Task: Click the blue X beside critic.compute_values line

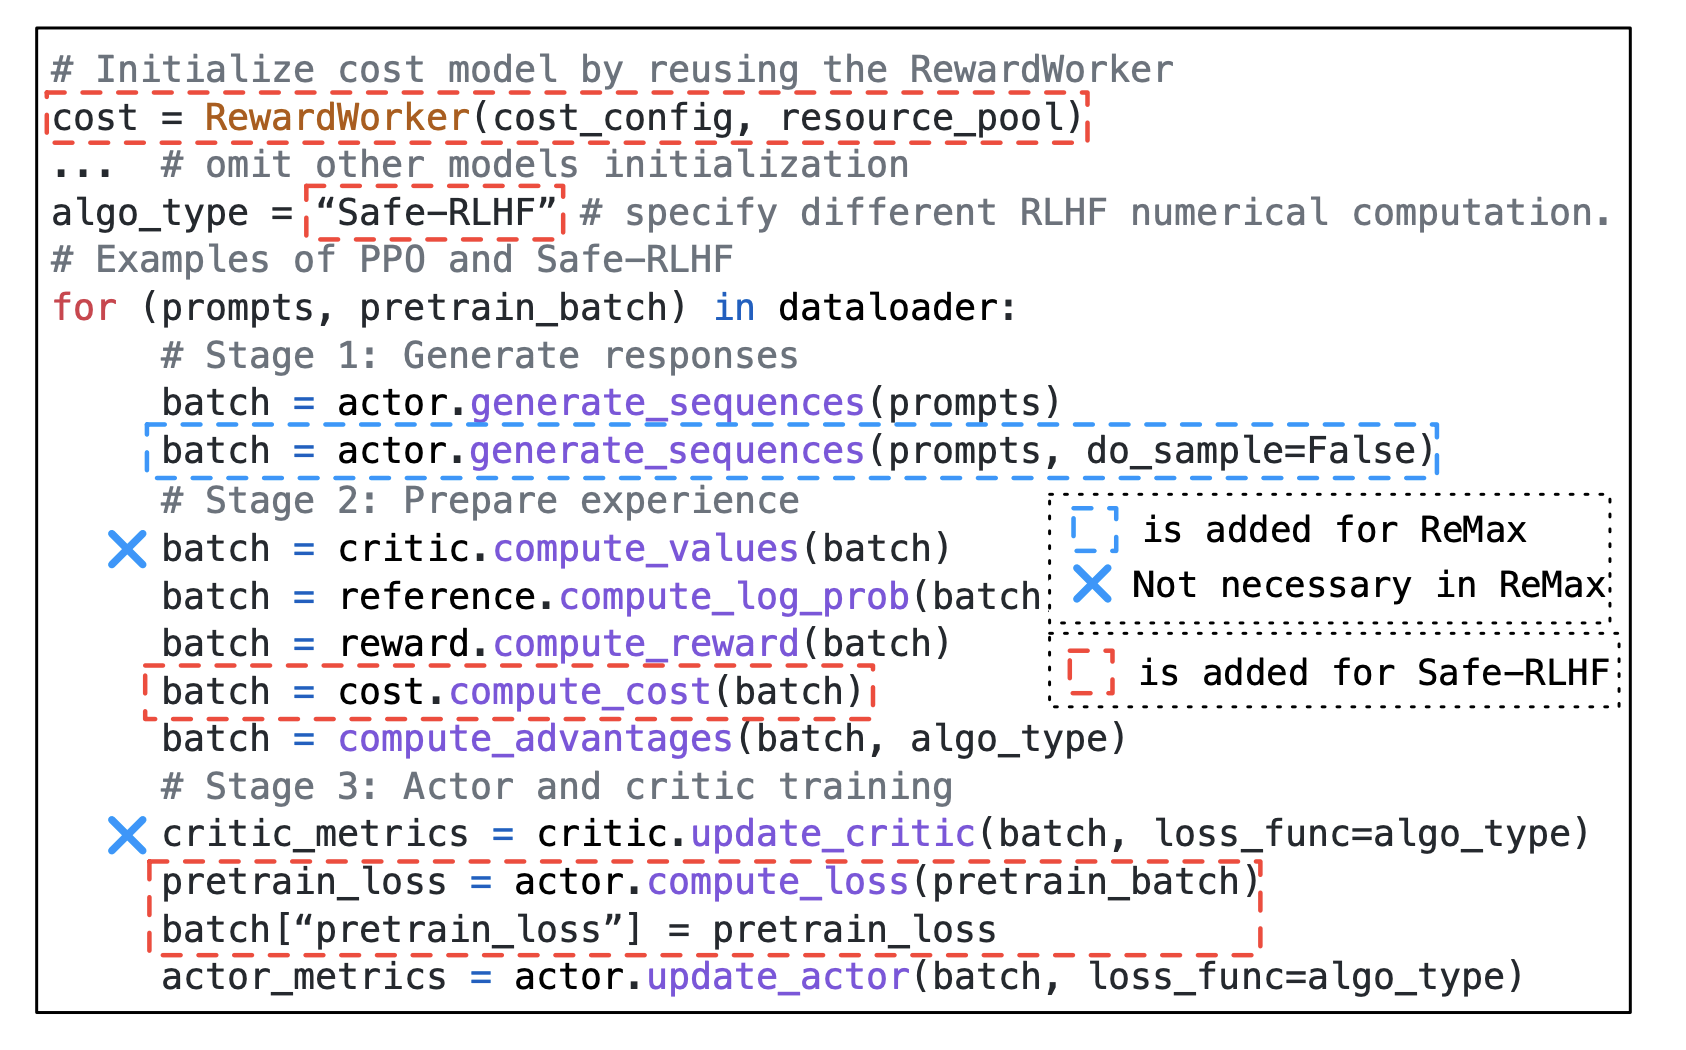Action: point(127,549)
